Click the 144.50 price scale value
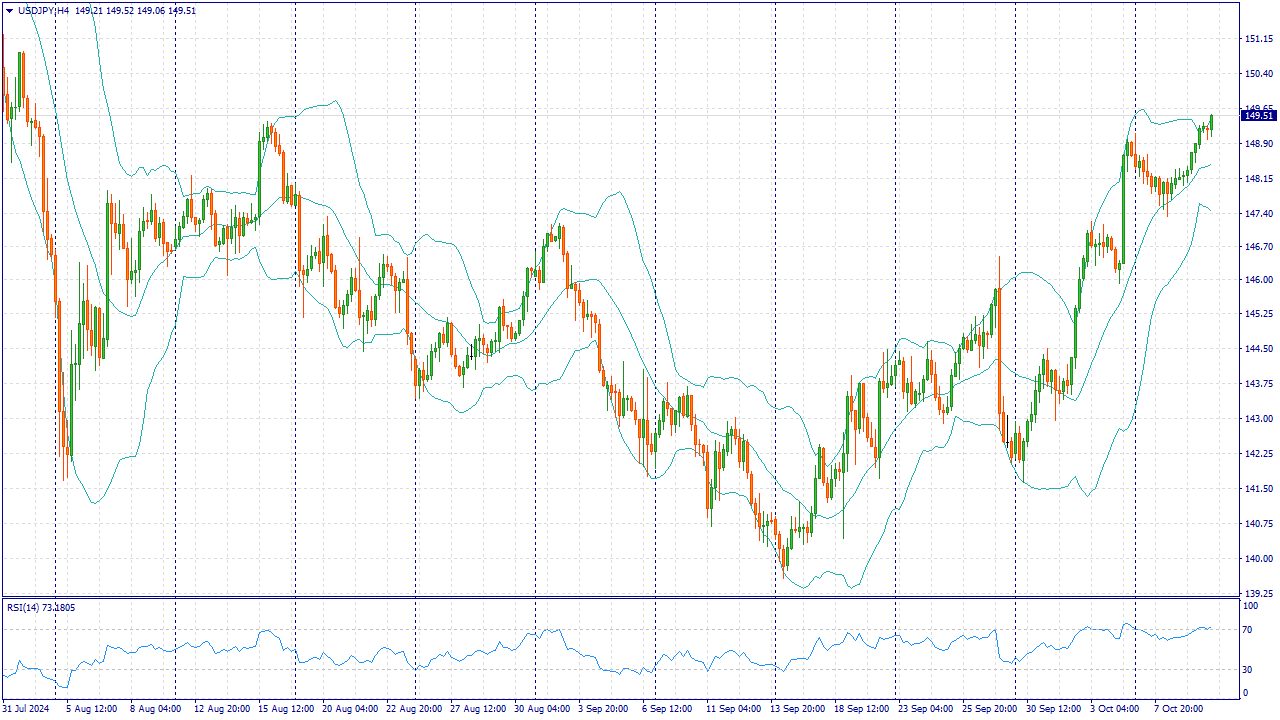The image size is (1280, 720). click(1258, 349)
